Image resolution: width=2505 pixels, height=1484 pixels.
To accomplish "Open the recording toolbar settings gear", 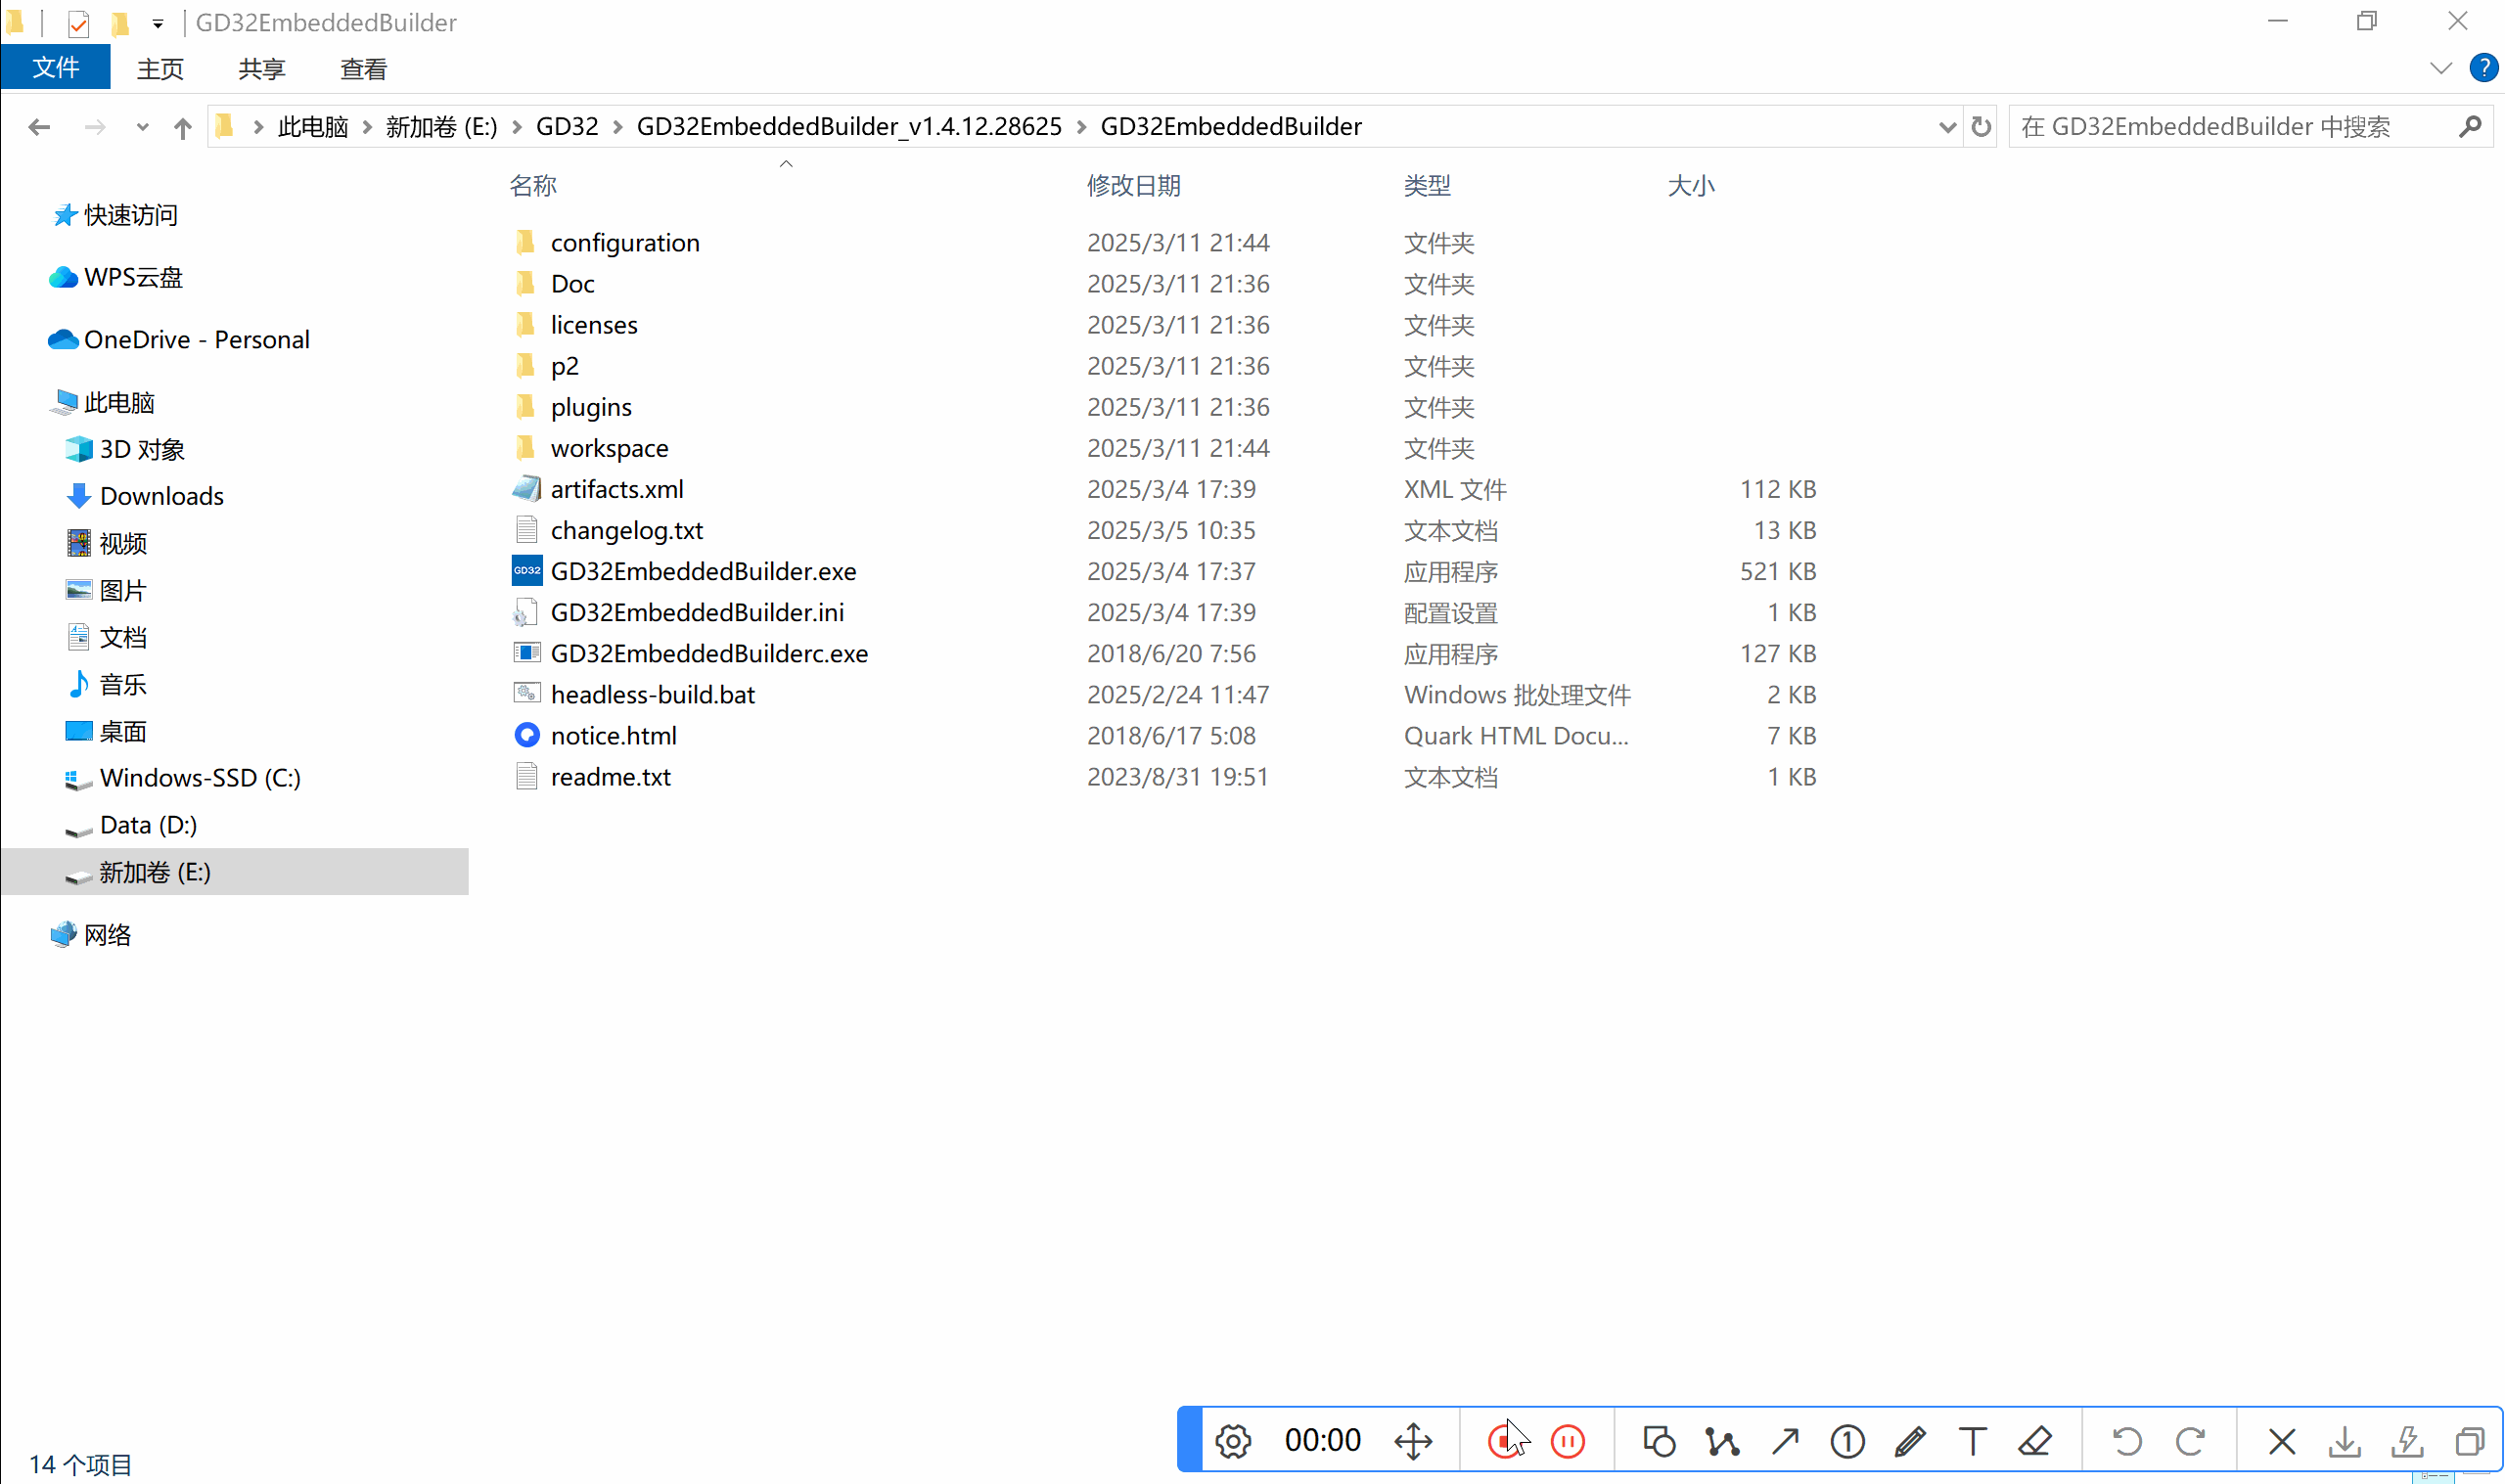I will pos(1233,1441).
